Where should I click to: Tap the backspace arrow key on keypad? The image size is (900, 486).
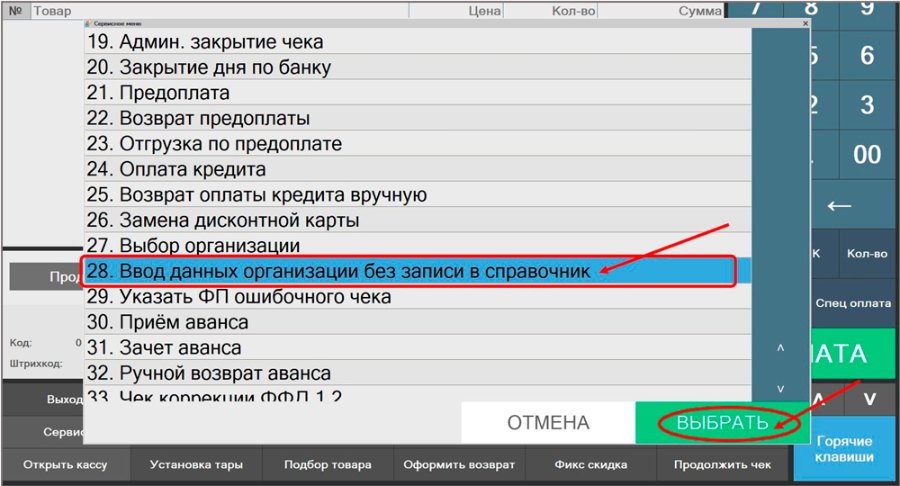click(839, 205)
